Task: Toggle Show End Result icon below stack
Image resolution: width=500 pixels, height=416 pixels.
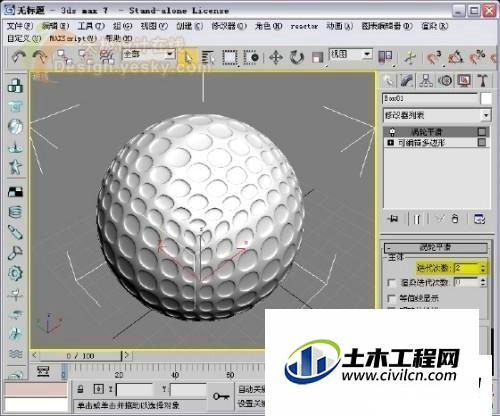Action: pos(417,219)
